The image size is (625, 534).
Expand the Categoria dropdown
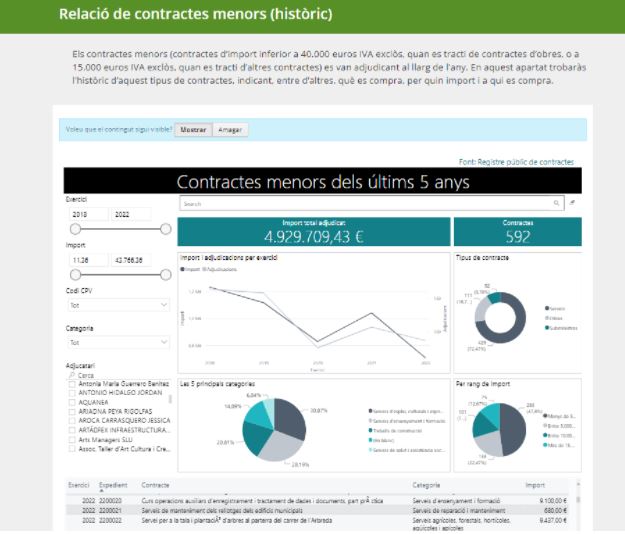click(x=118, y=342)
